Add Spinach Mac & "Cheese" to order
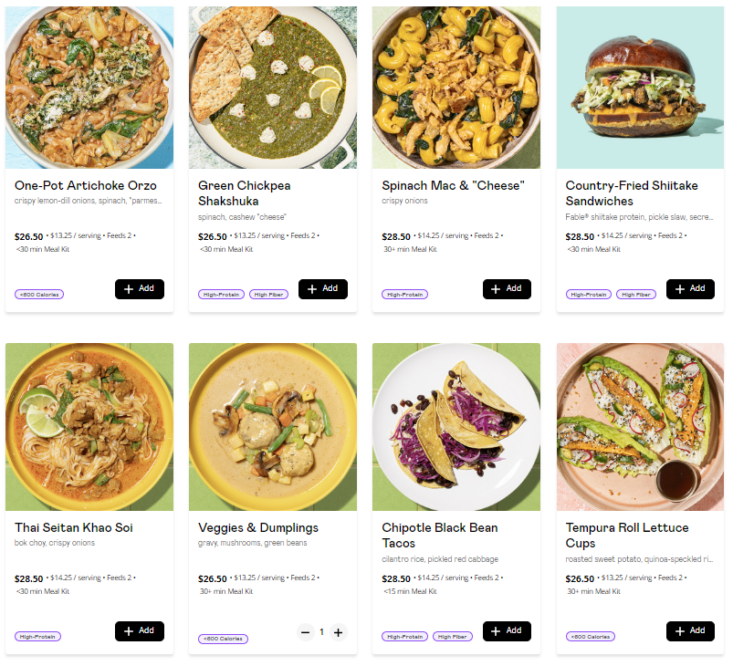This screenshot has width=733, height=666. pyautogui.click(x=506, y=289)
